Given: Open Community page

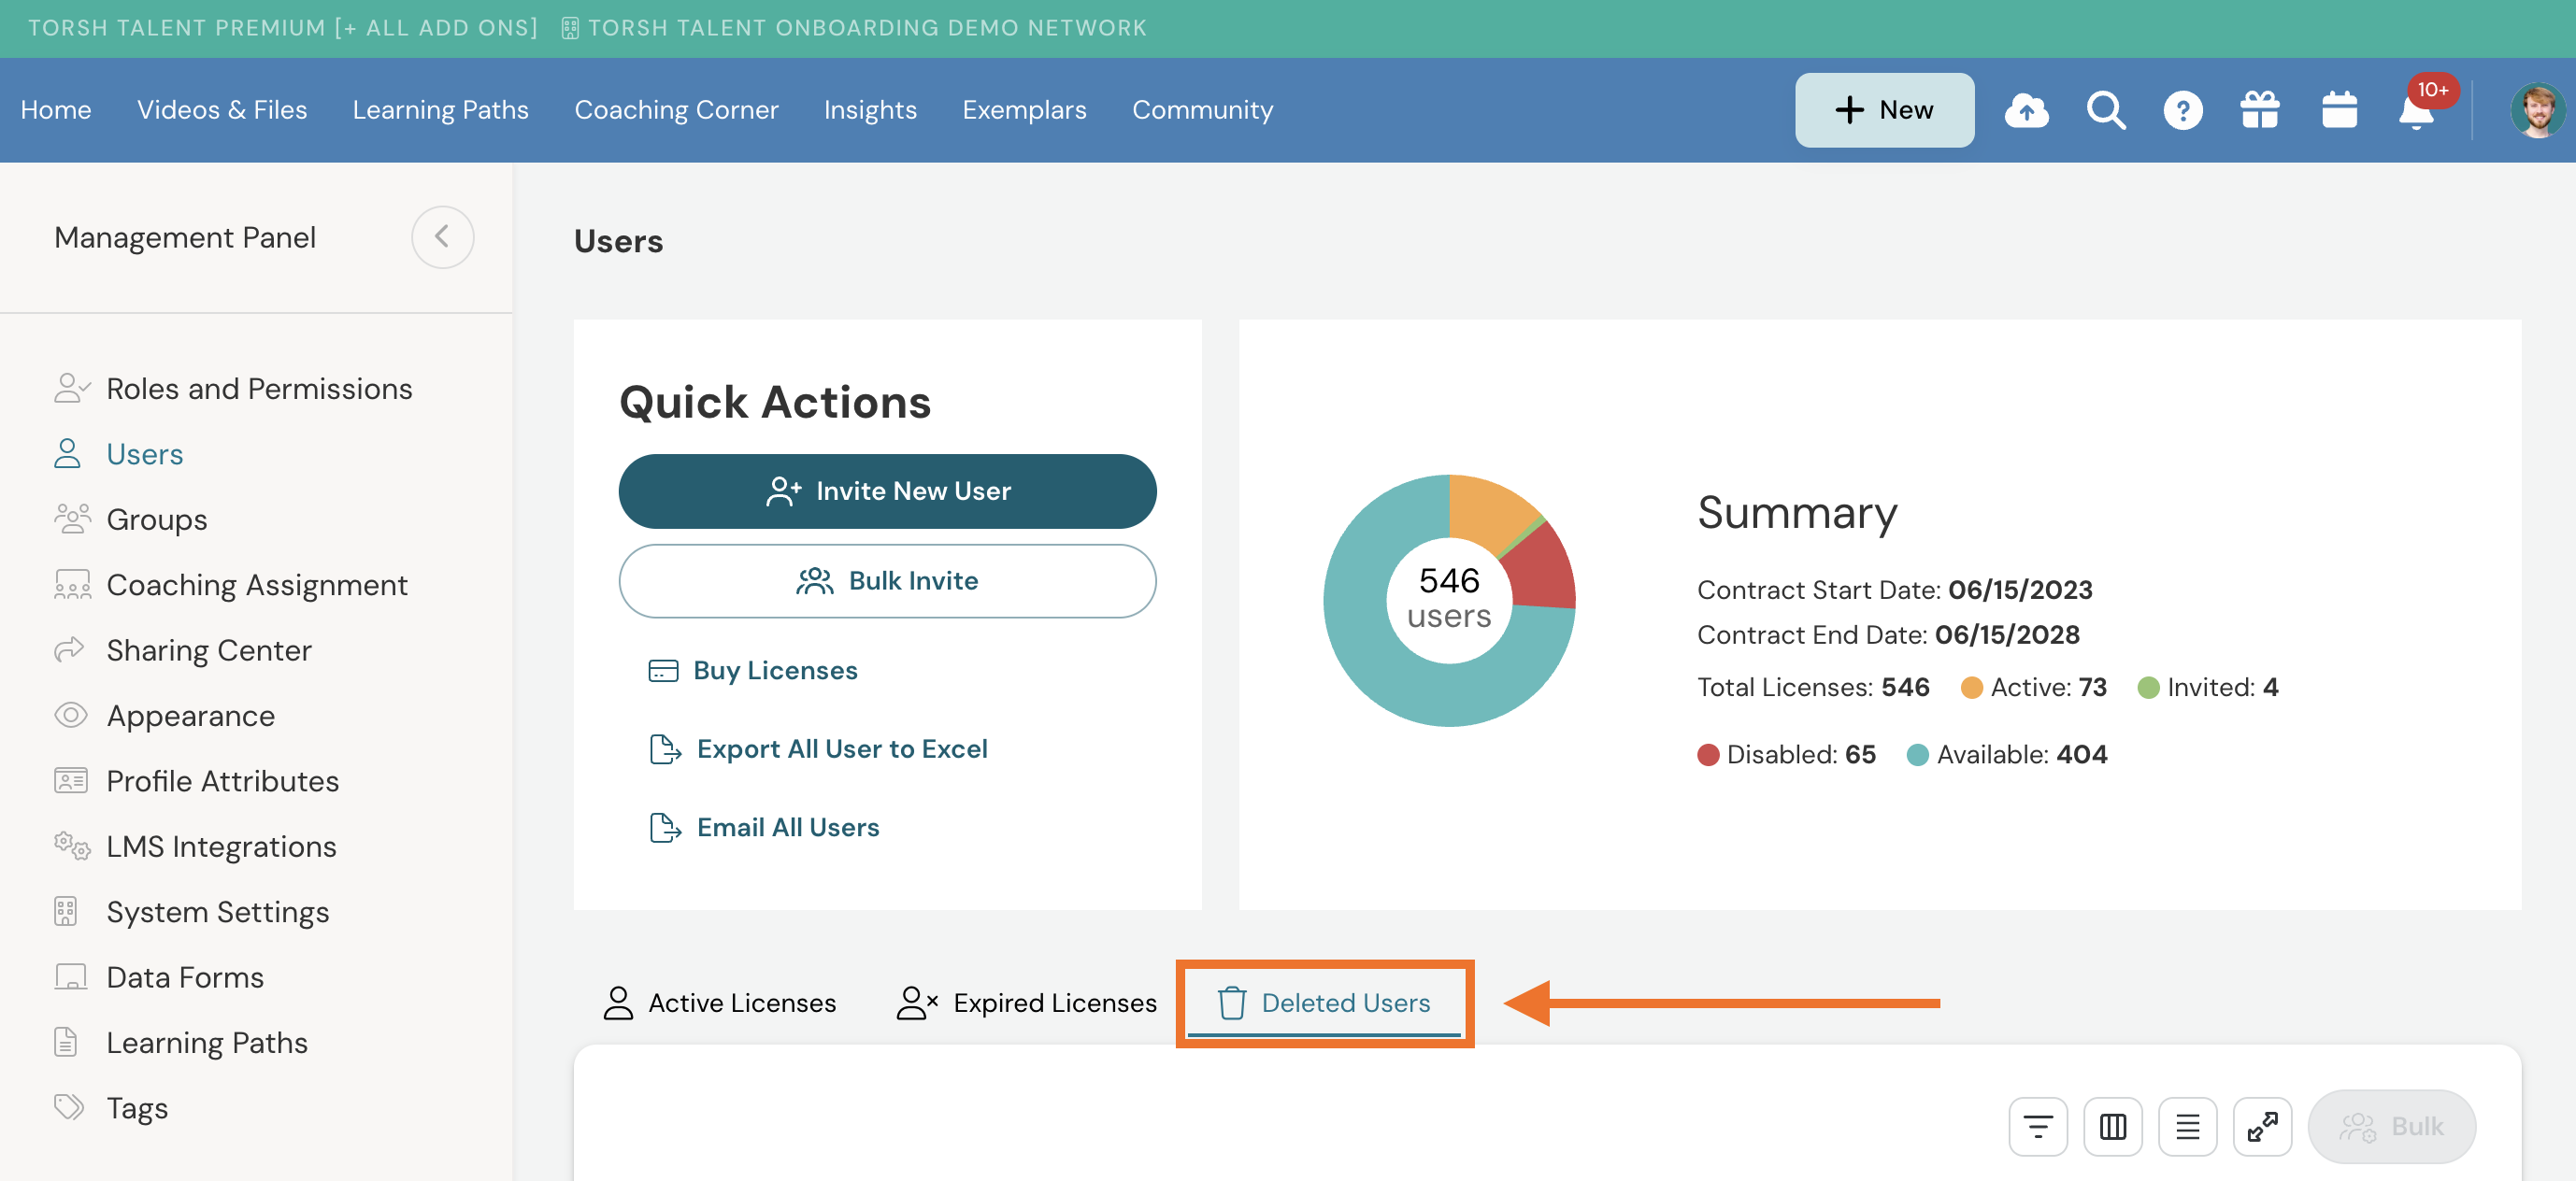Looking at the screenshot, I should tap(1202, 110).
